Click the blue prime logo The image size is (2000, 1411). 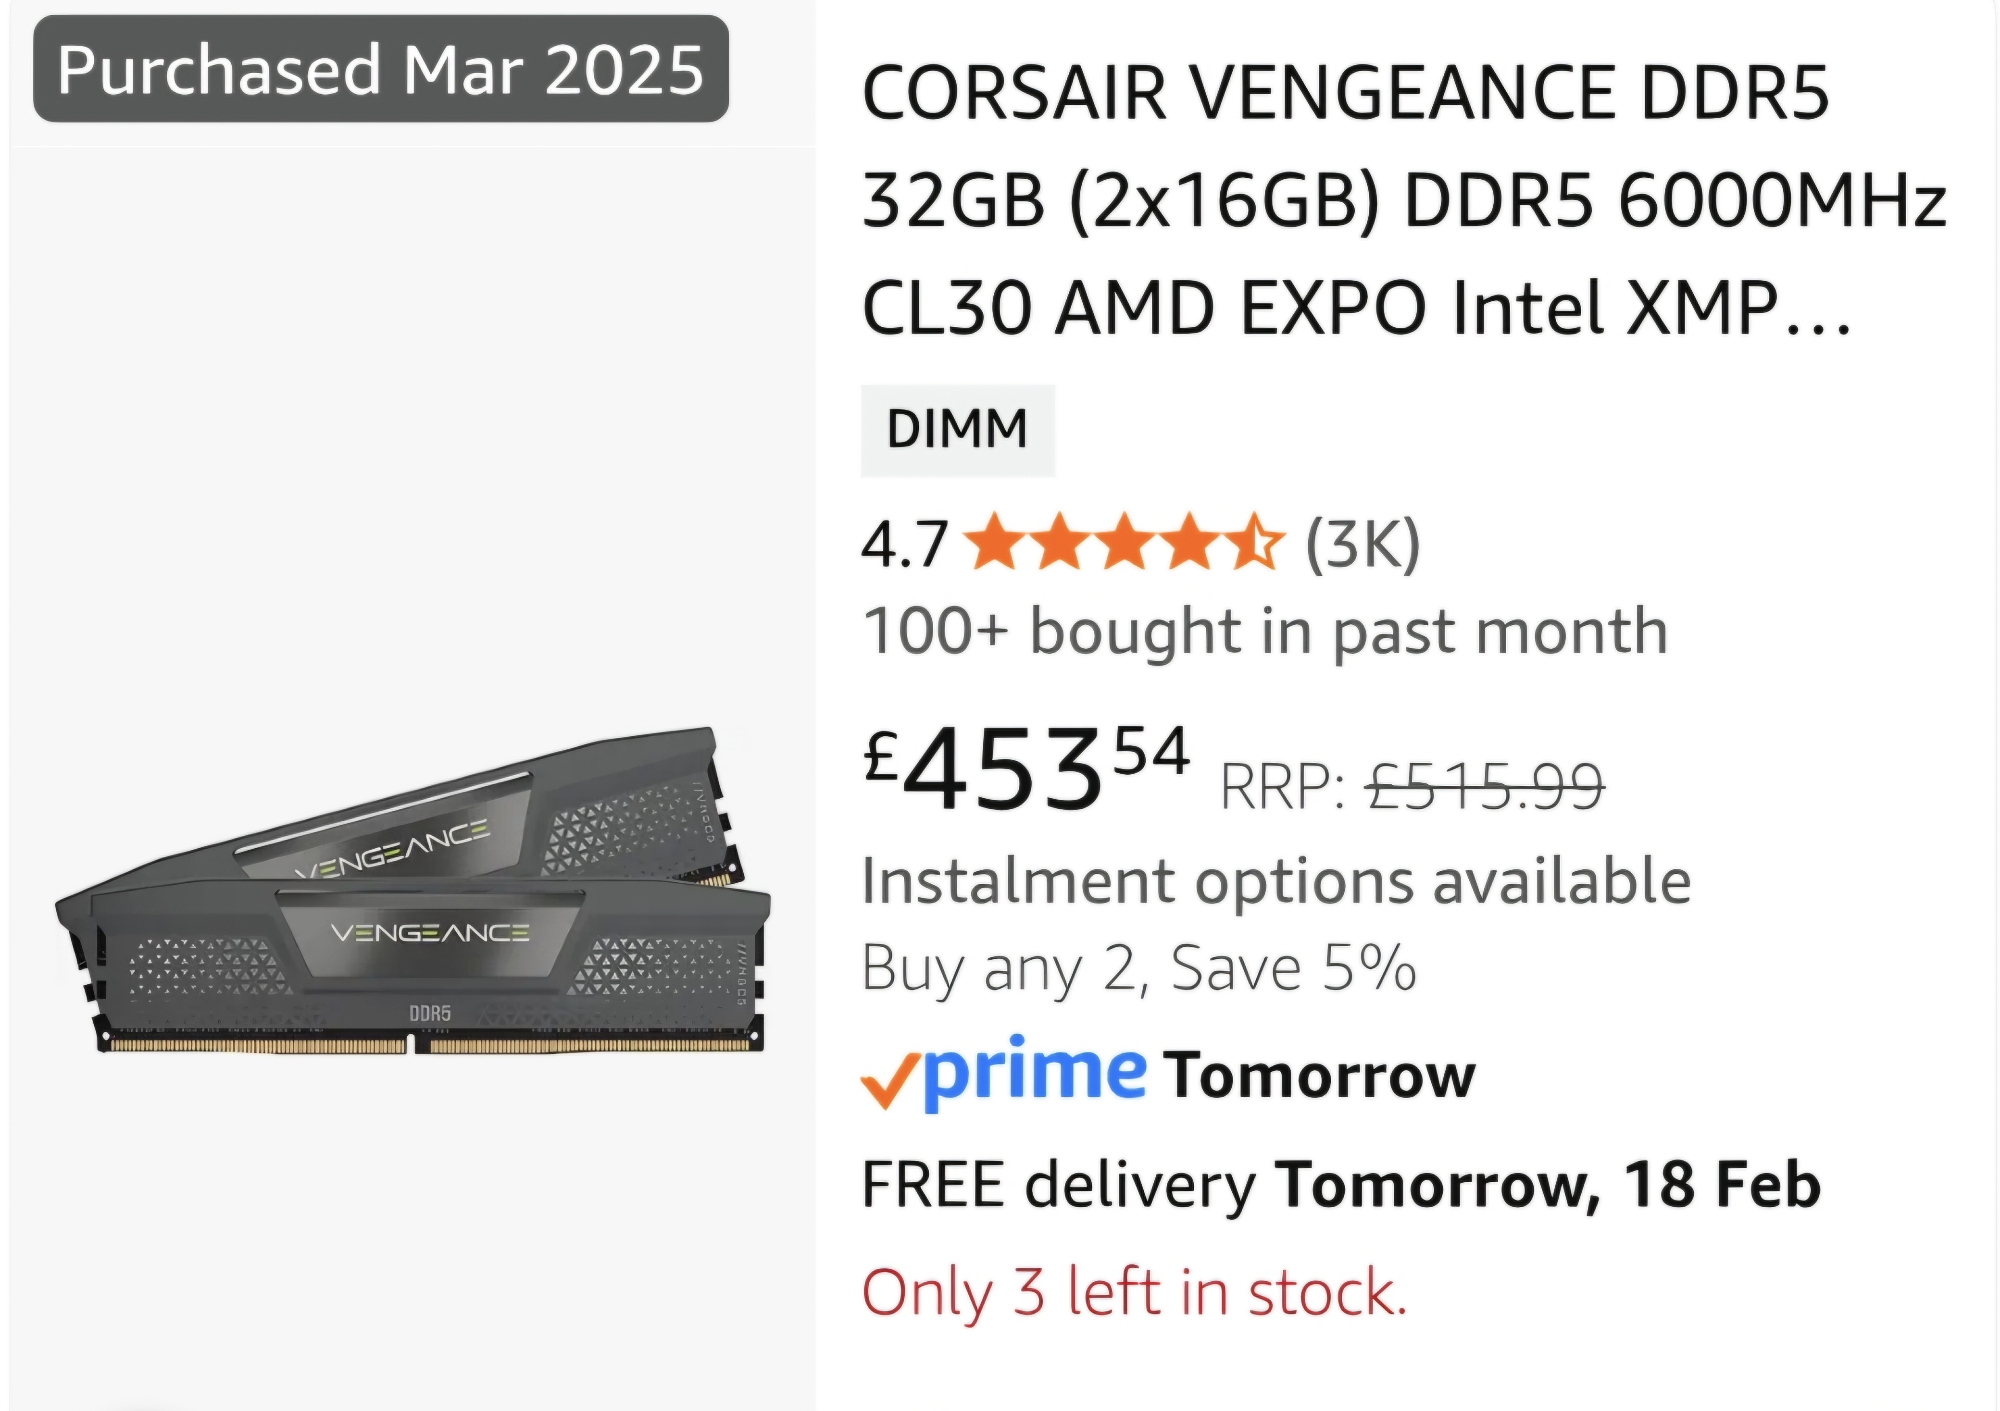click(x=1035, y=1073)
